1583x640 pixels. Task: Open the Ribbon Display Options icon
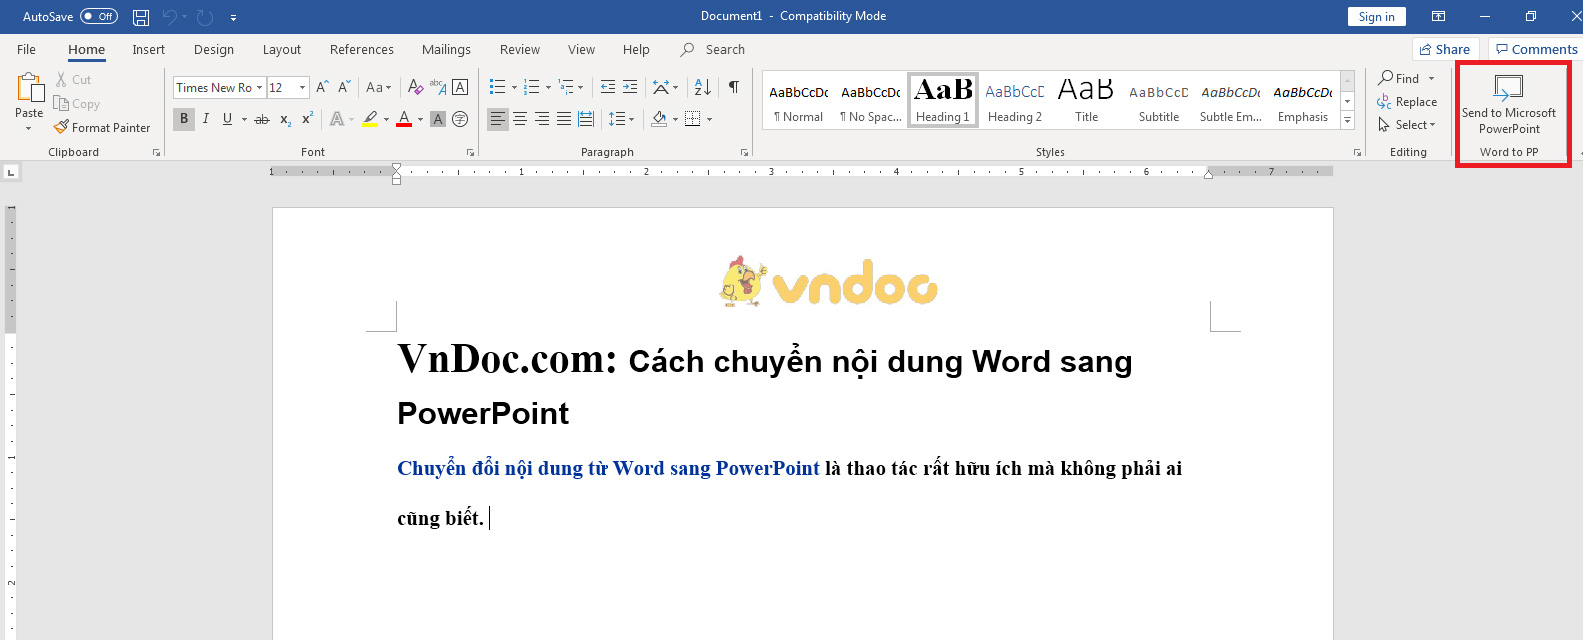pyautogui.click(x=1438, y=16)
